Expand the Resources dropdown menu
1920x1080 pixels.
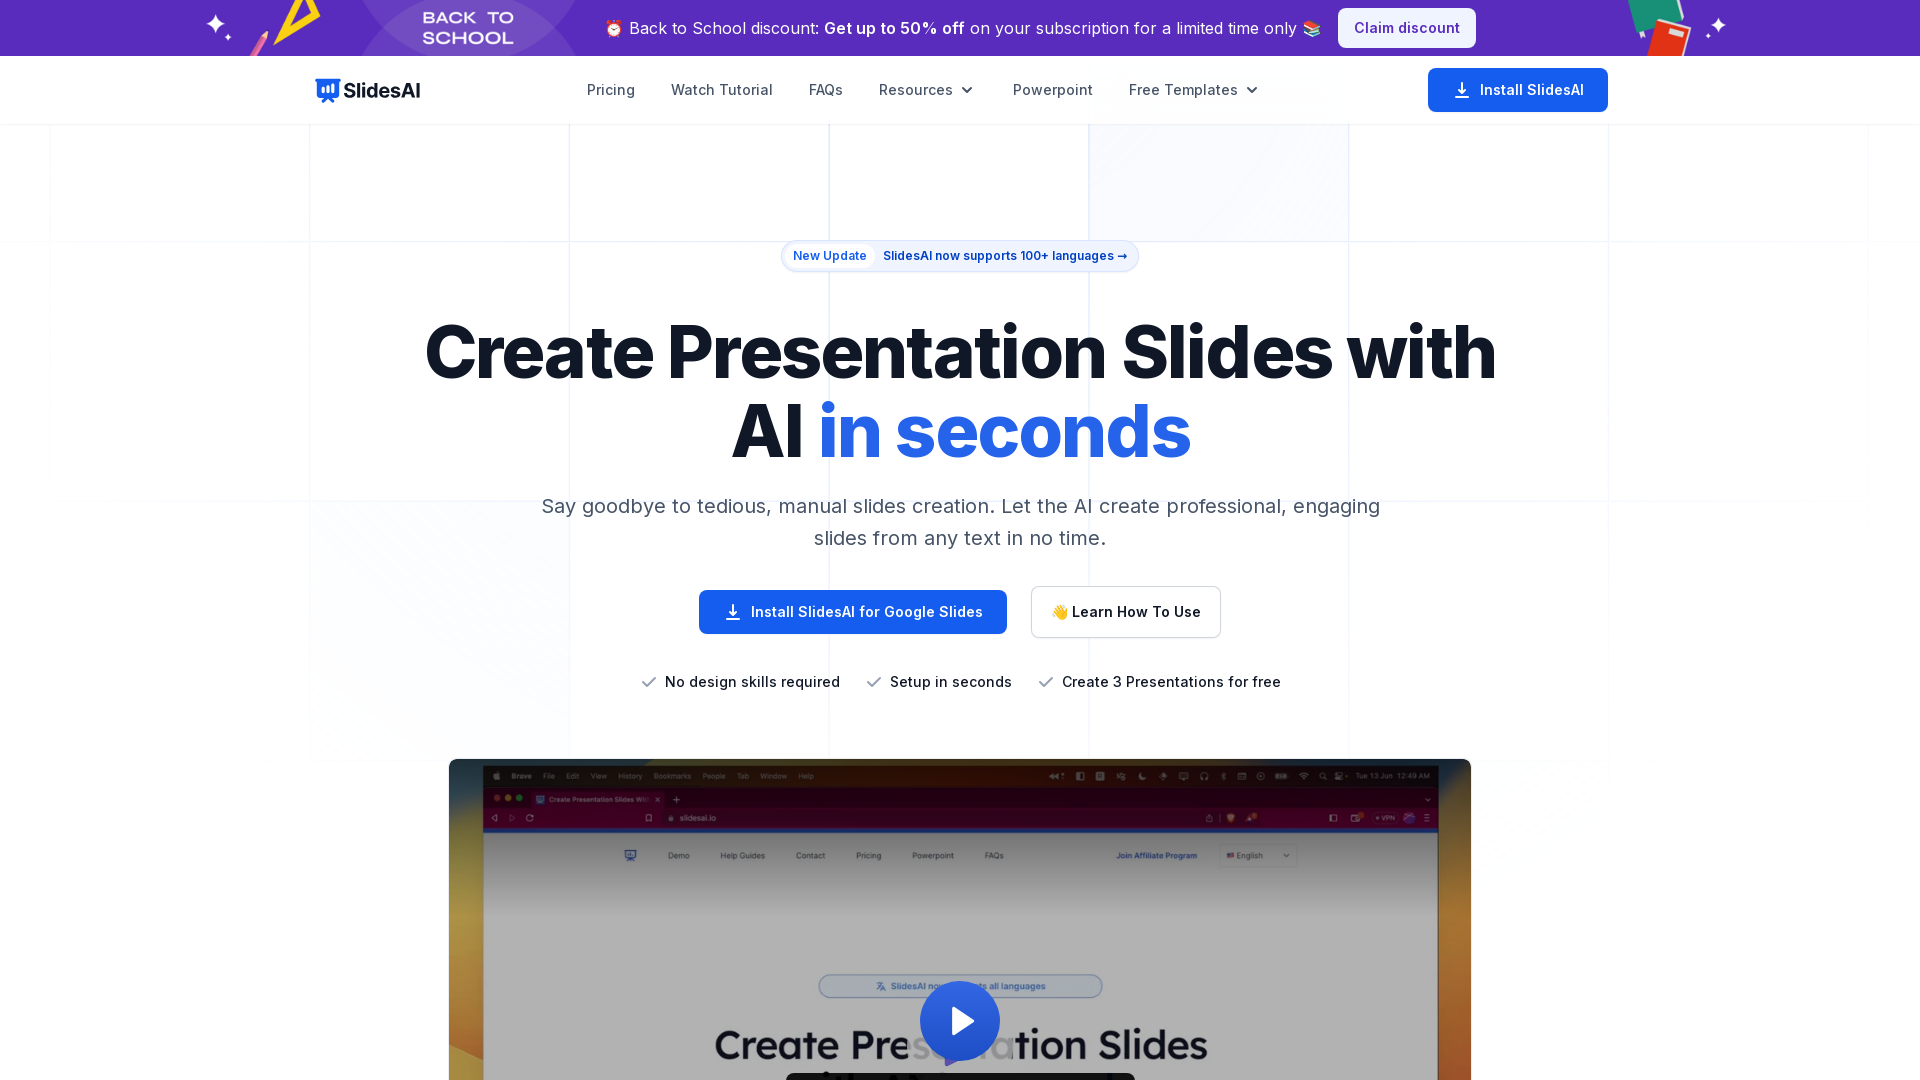pyautogui.click(x=928, y=90)
